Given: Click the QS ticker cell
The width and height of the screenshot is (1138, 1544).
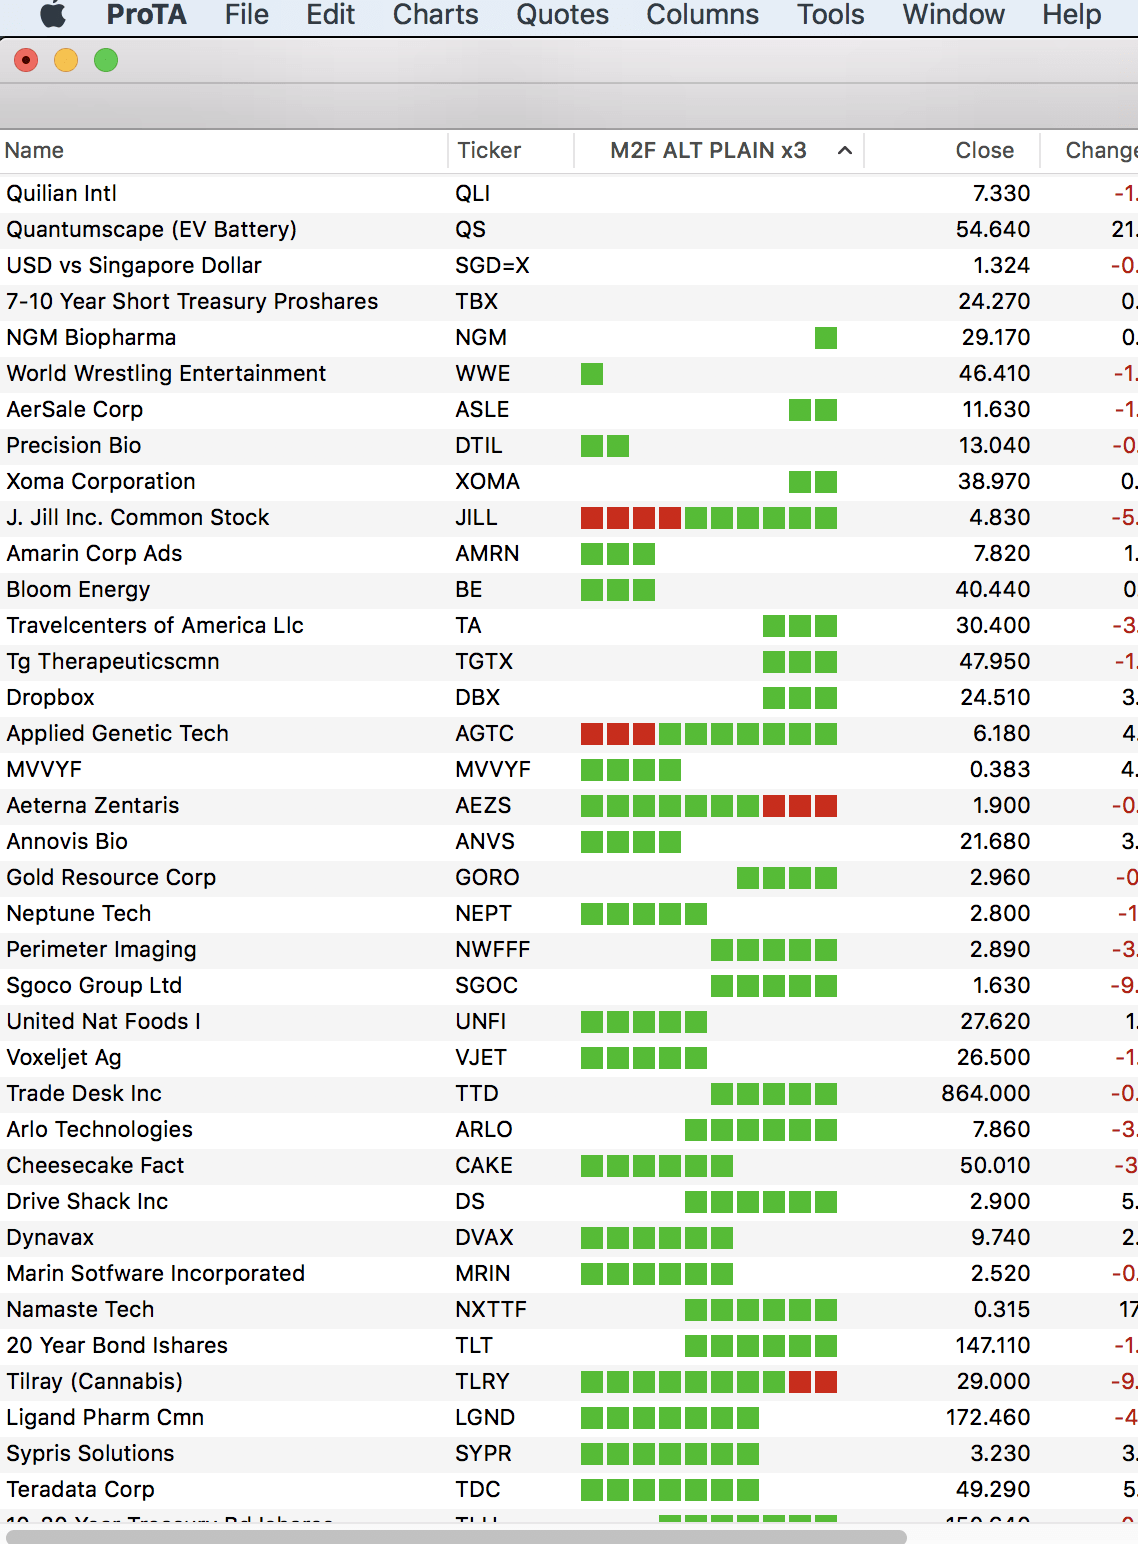Looking at the screenshot, I should point(470,230).
